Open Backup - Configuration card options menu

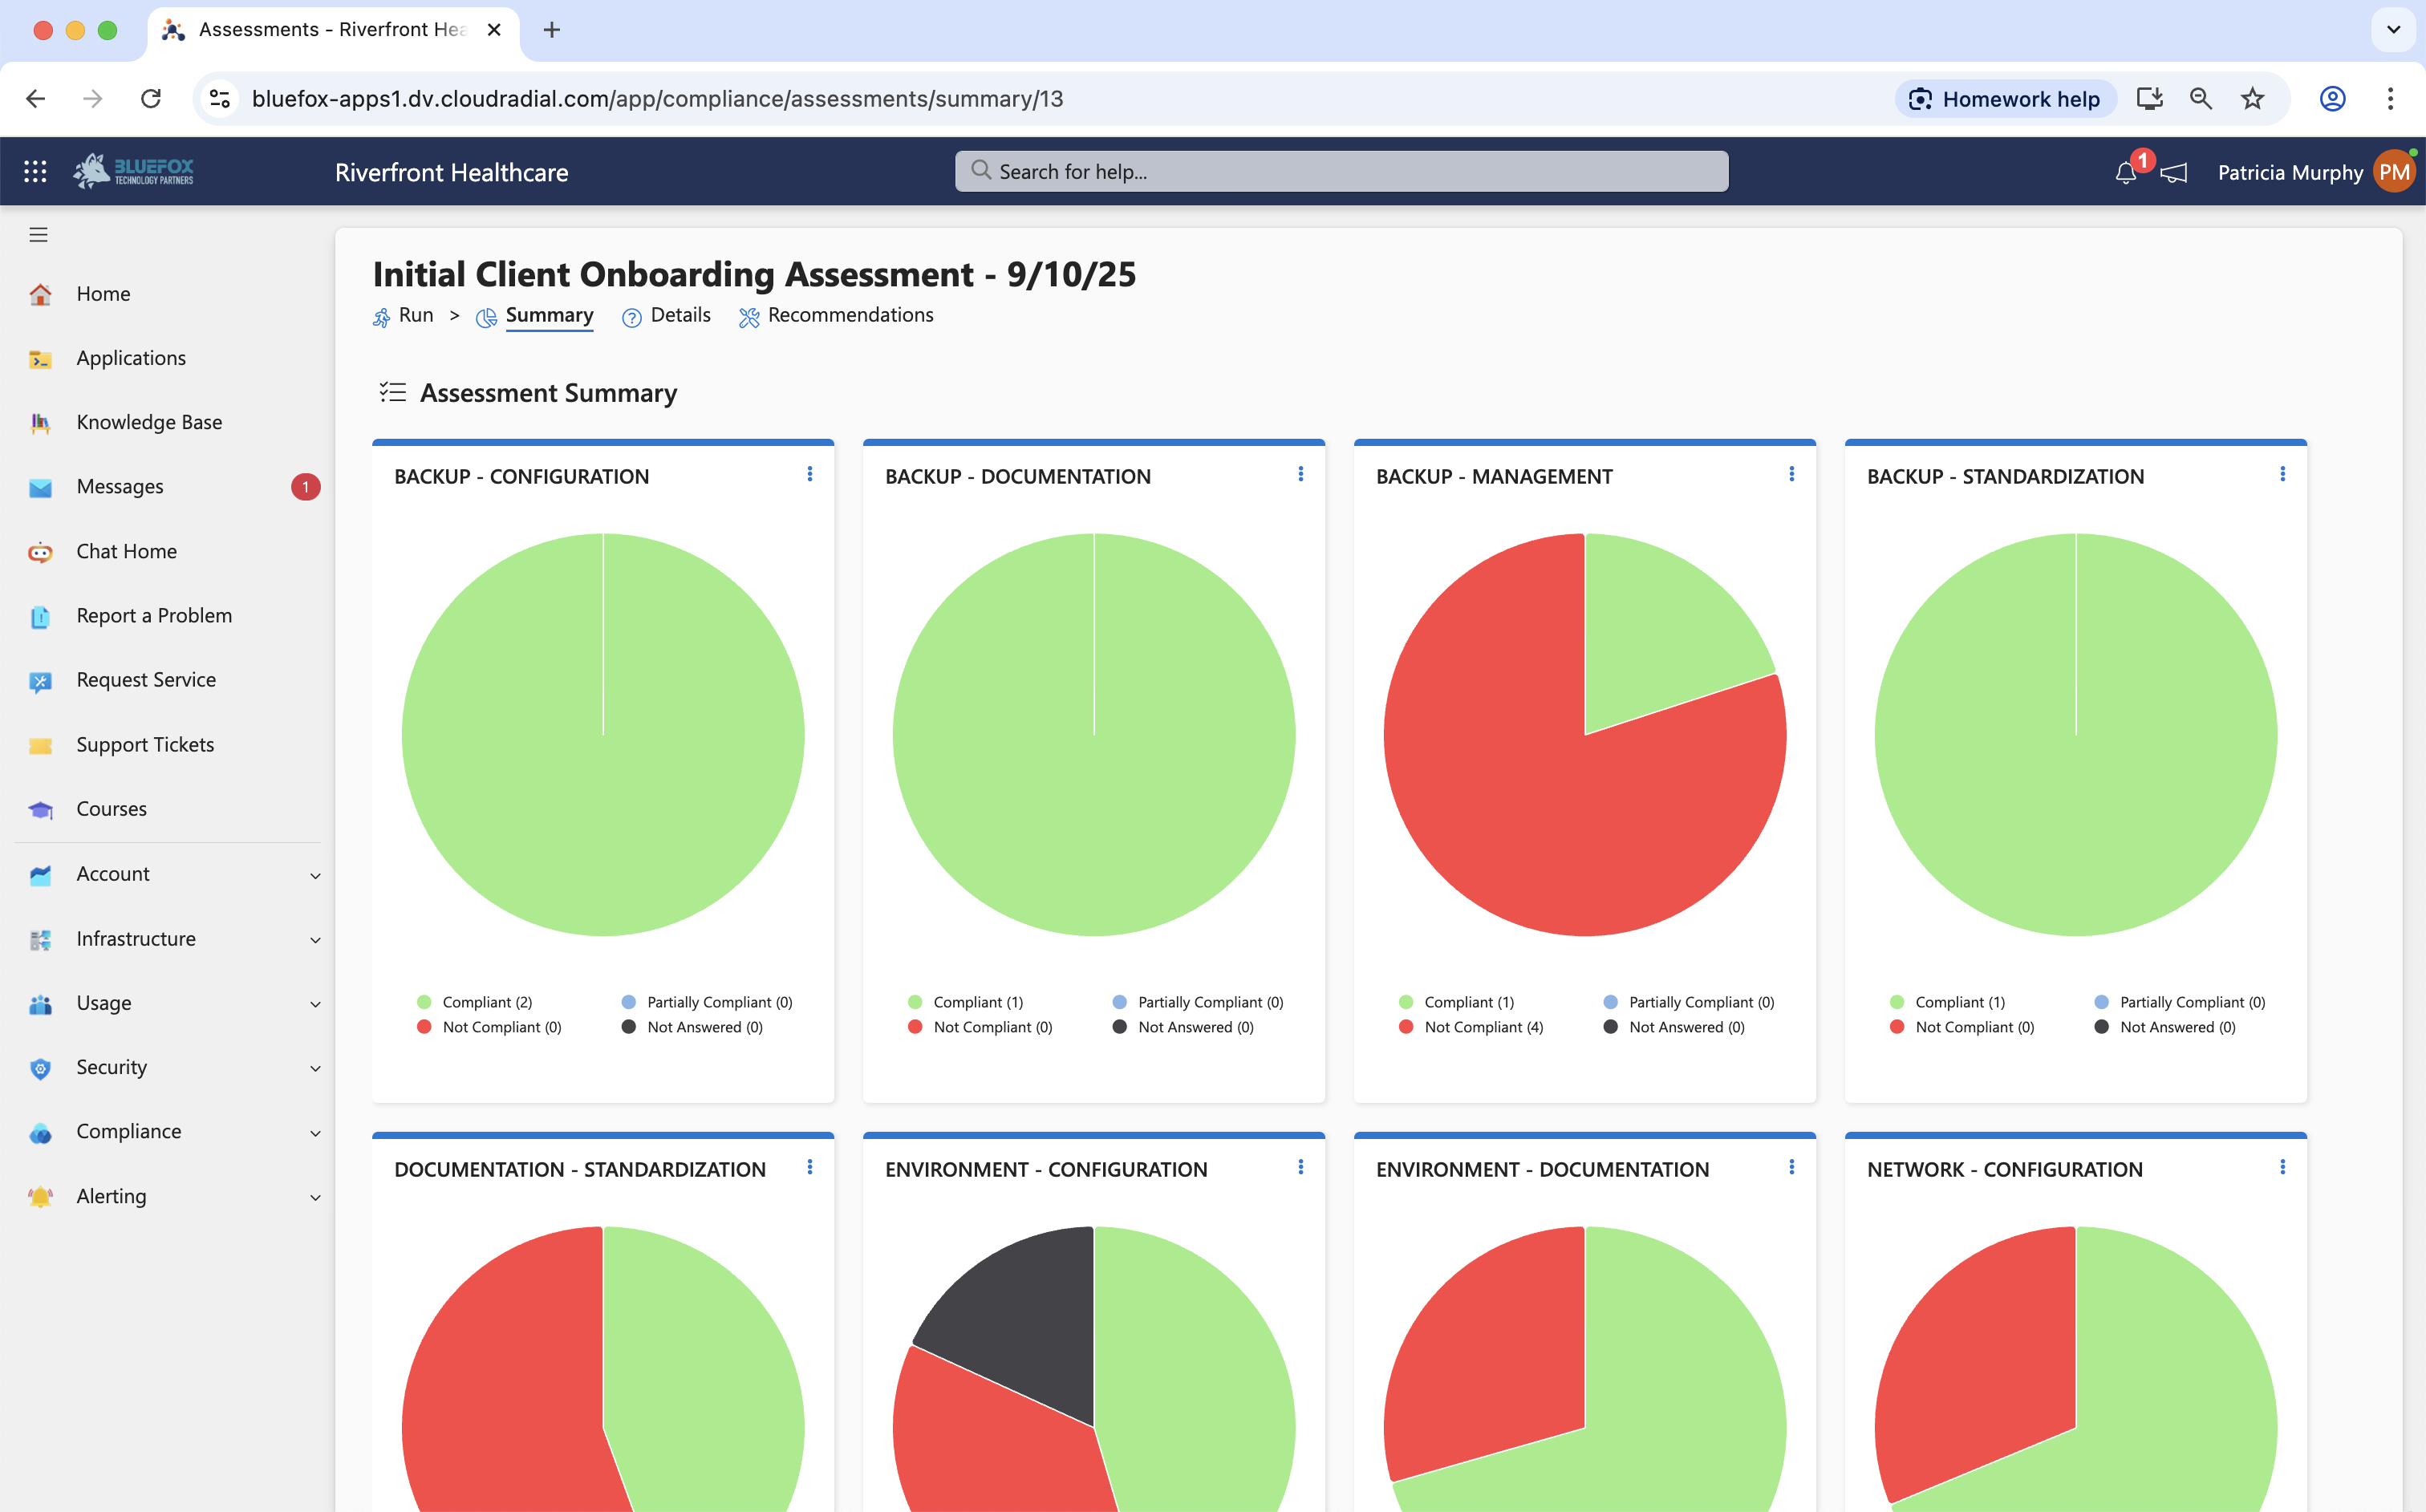coord(809,474)
